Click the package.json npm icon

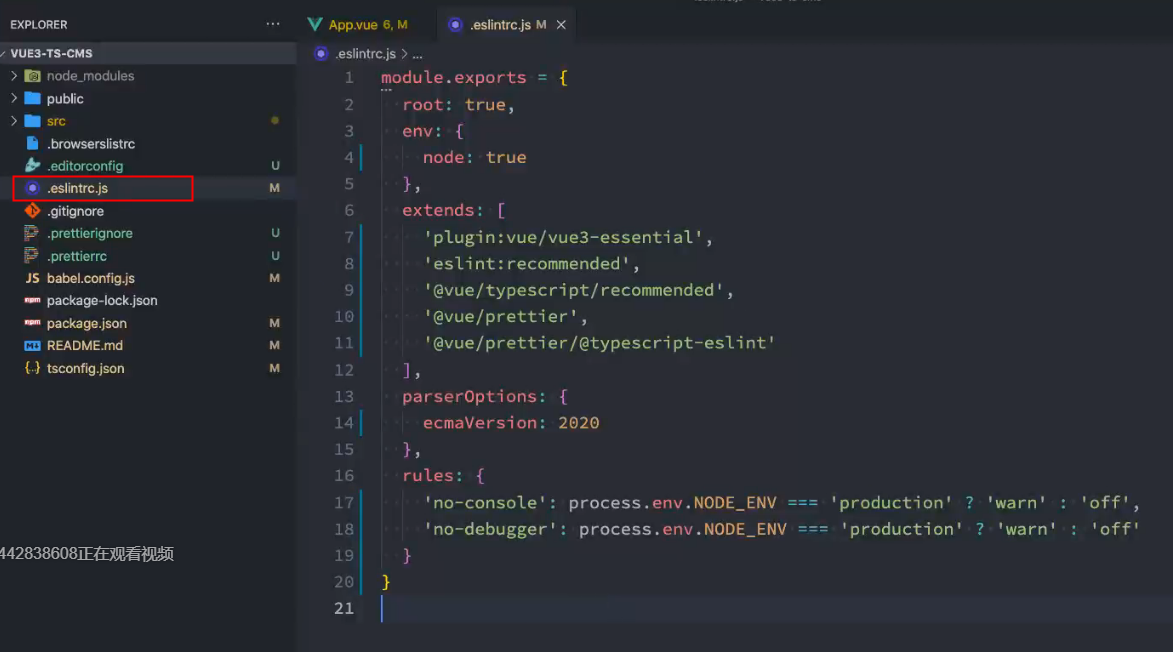coord(32,322)
